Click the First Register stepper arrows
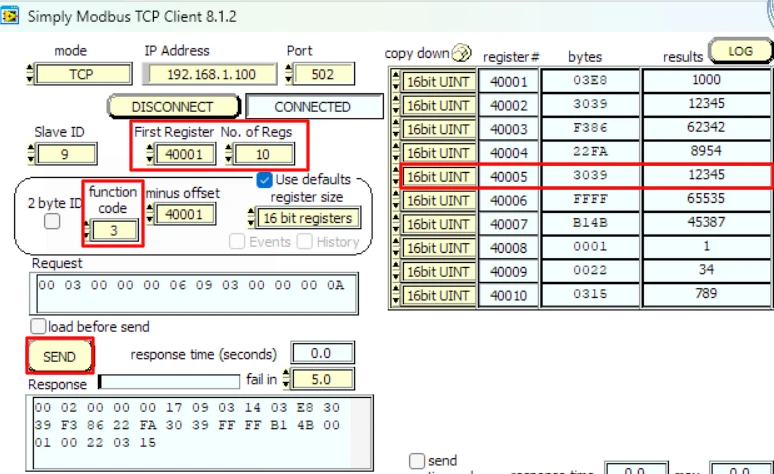This screenshot has height=474, width=774. click(x=150, y=154)
